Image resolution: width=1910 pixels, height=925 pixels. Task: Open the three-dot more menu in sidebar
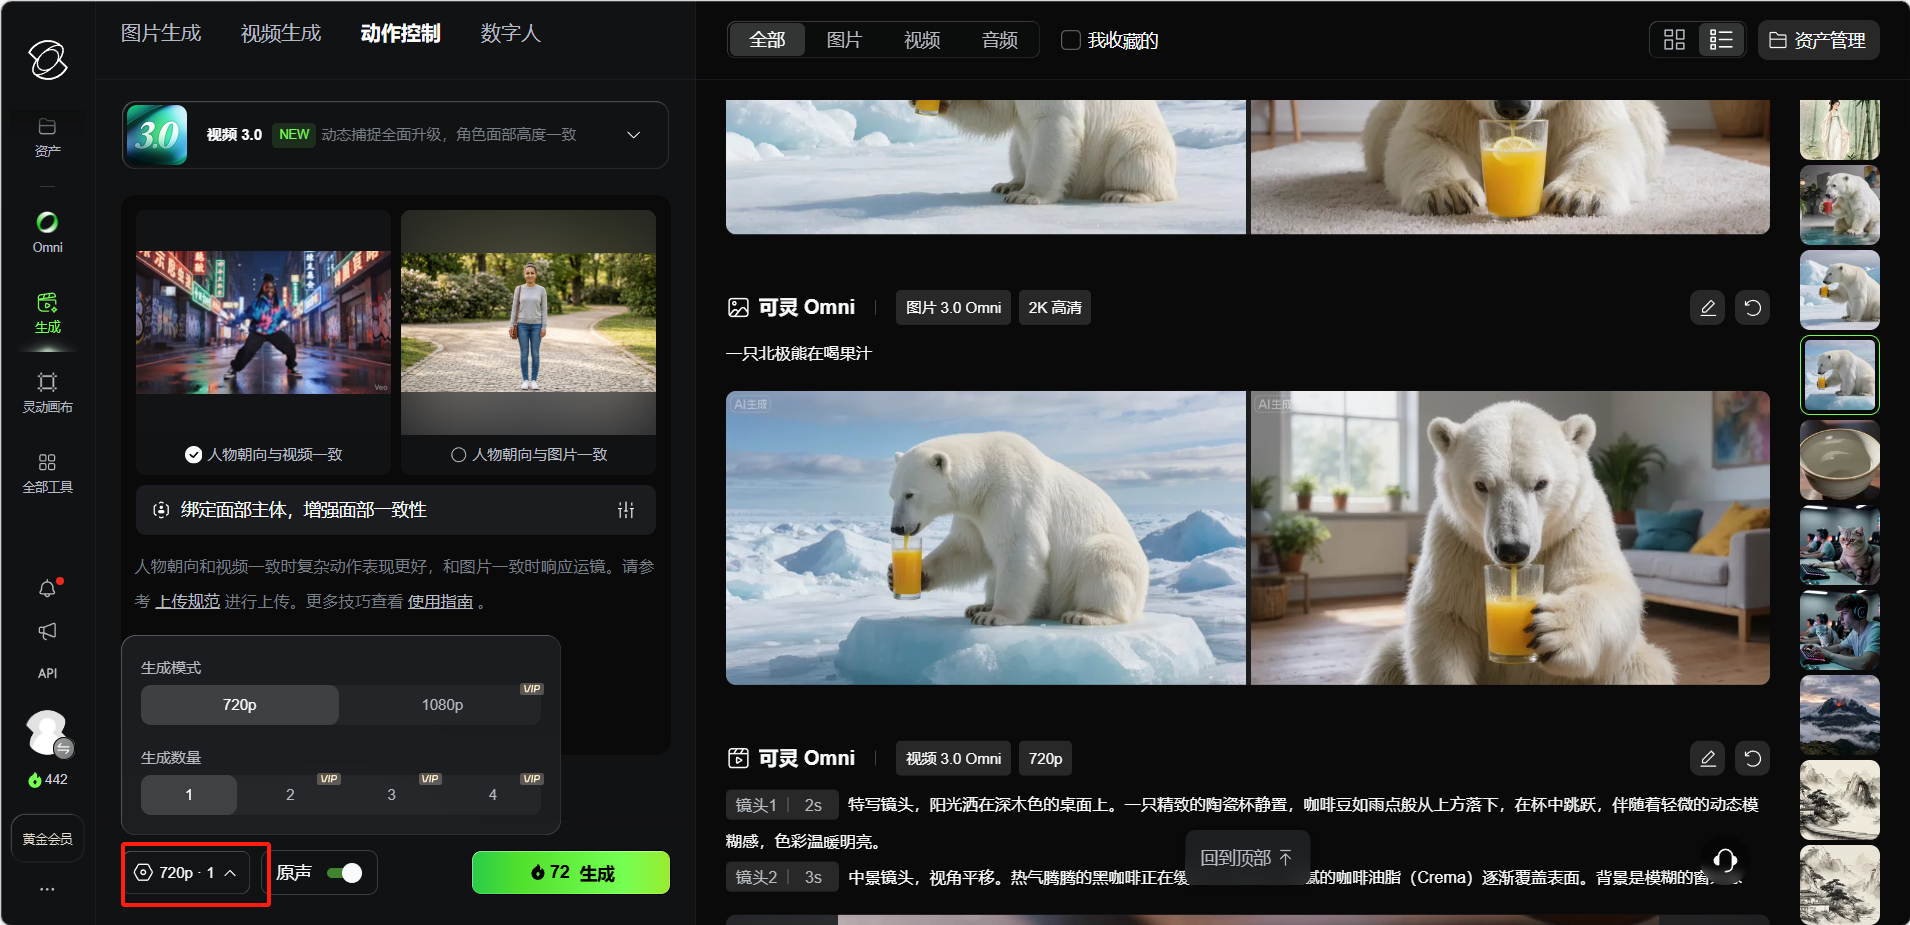[47, 889]
